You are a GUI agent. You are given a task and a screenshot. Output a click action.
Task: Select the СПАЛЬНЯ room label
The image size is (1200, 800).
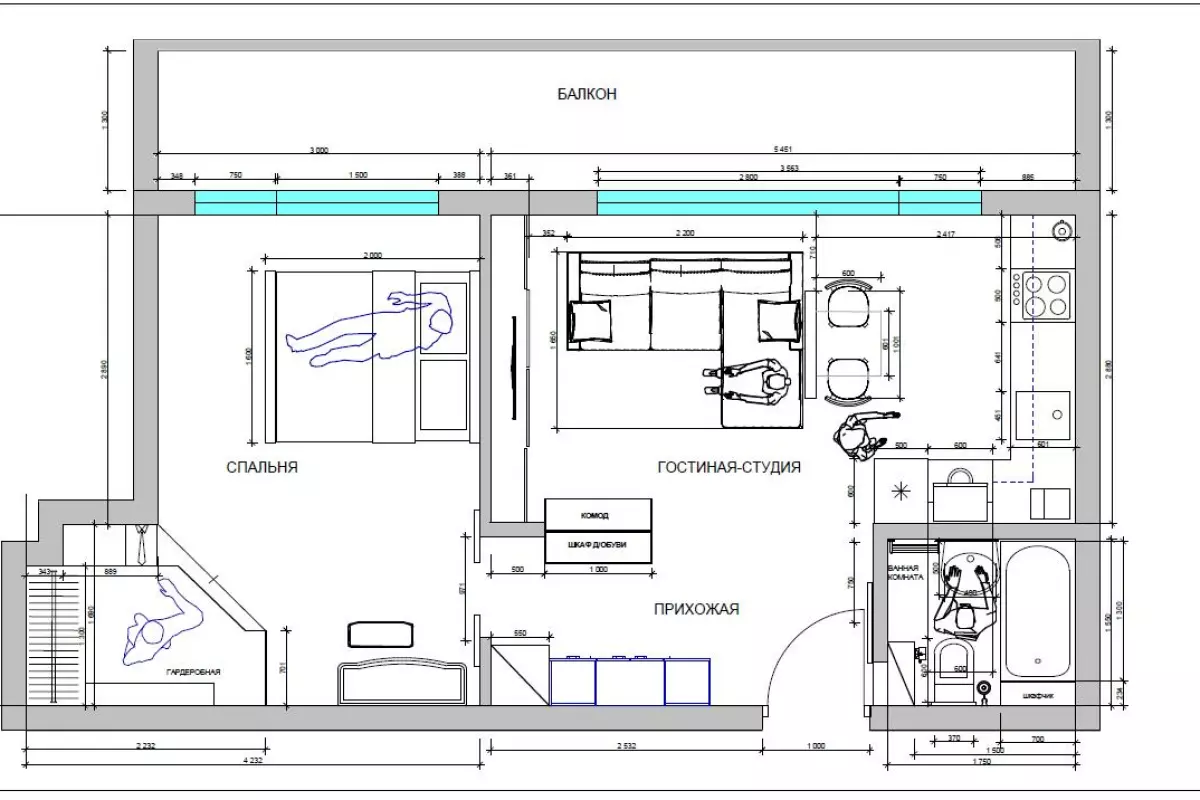(262, 467)
